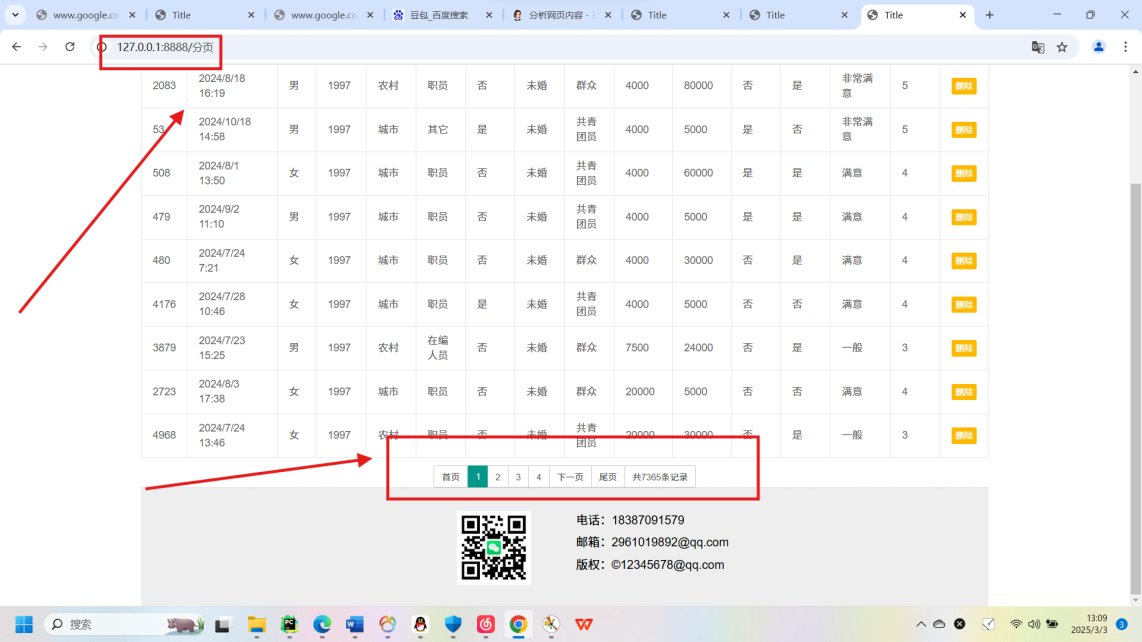Viewport: 1142px width, 642px height.
Task: Open NetEase Cloud Music from the taskbar
Action: point(486,625)
